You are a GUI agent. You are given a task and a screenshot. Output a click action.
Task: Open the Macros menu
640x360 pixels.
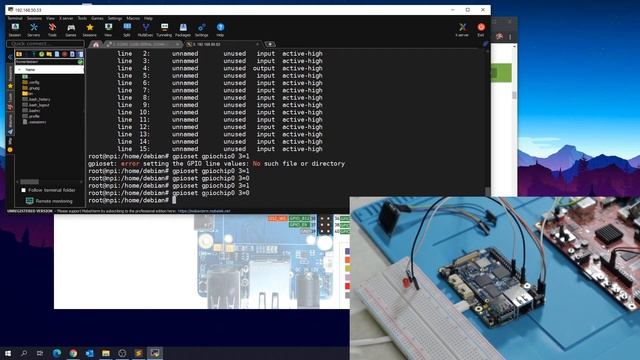133,18
